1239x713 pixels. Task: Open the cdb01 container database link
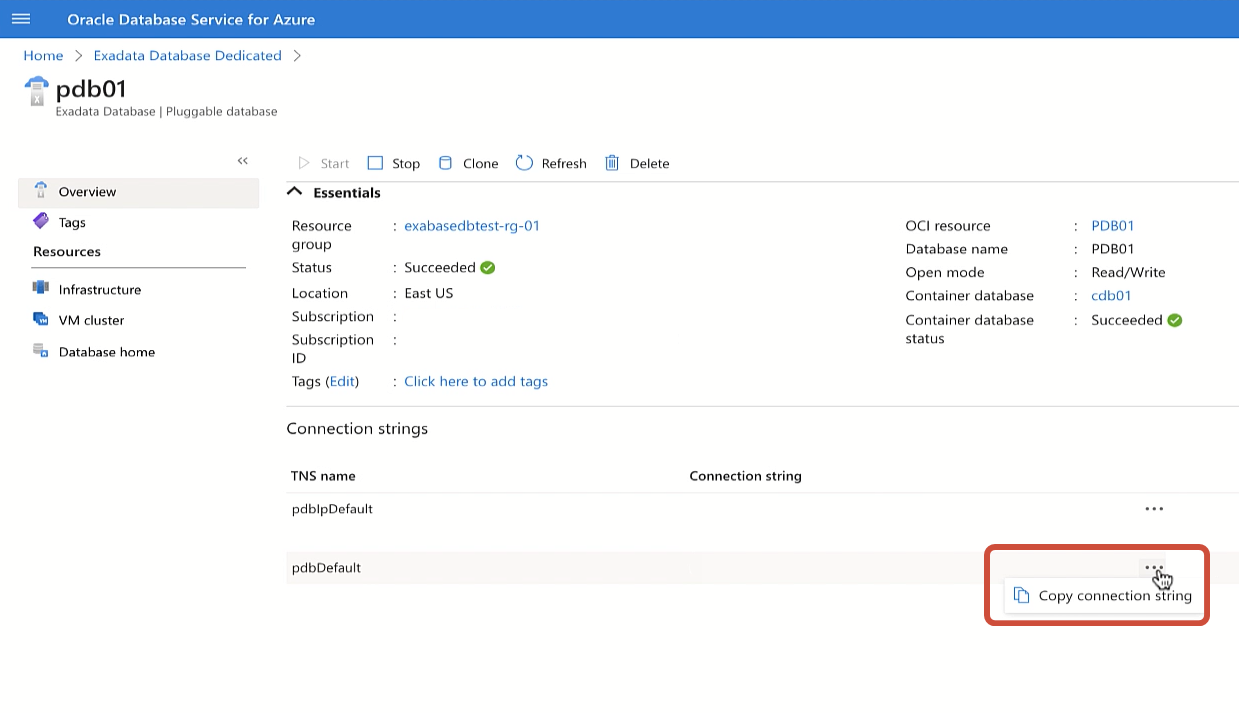[1111, 296]
